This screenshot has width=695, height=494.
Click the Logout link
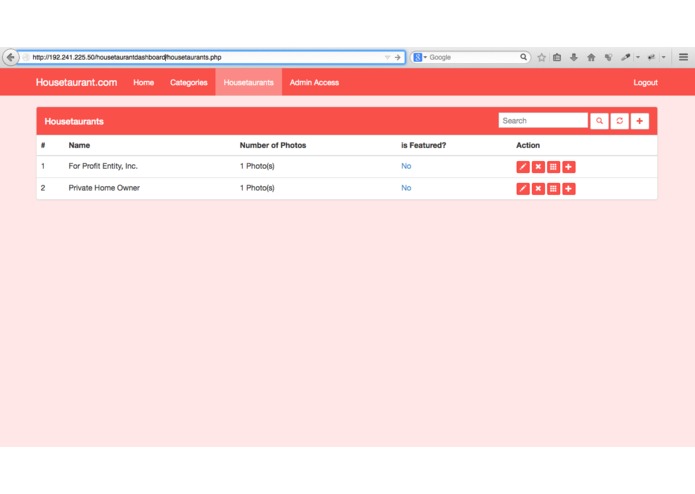(645, 82)
